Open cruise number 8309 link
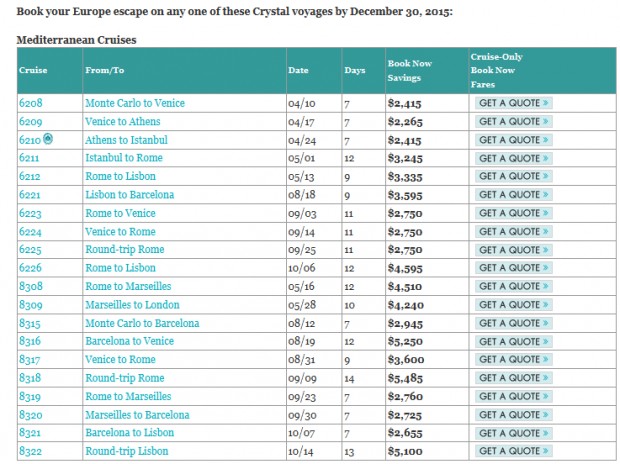The image size is (620, 464). 31,305
